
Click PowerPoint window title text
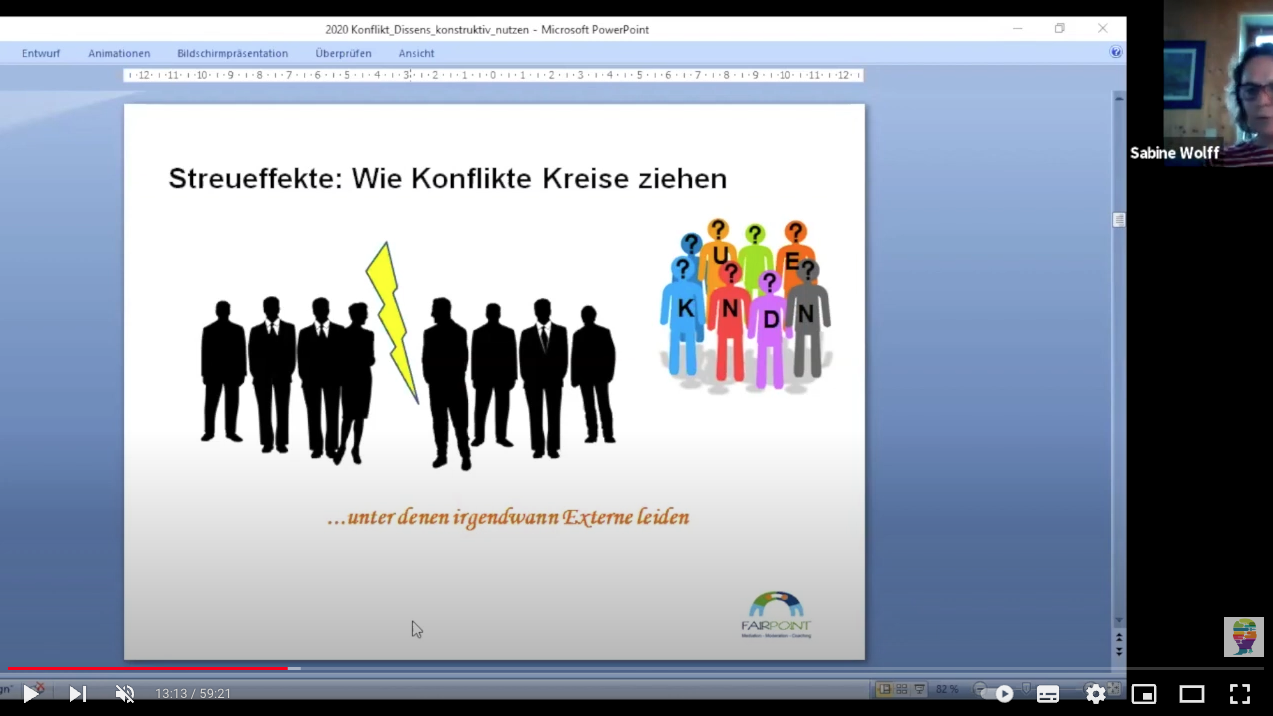pyautogui.click(x=487, y=30)
